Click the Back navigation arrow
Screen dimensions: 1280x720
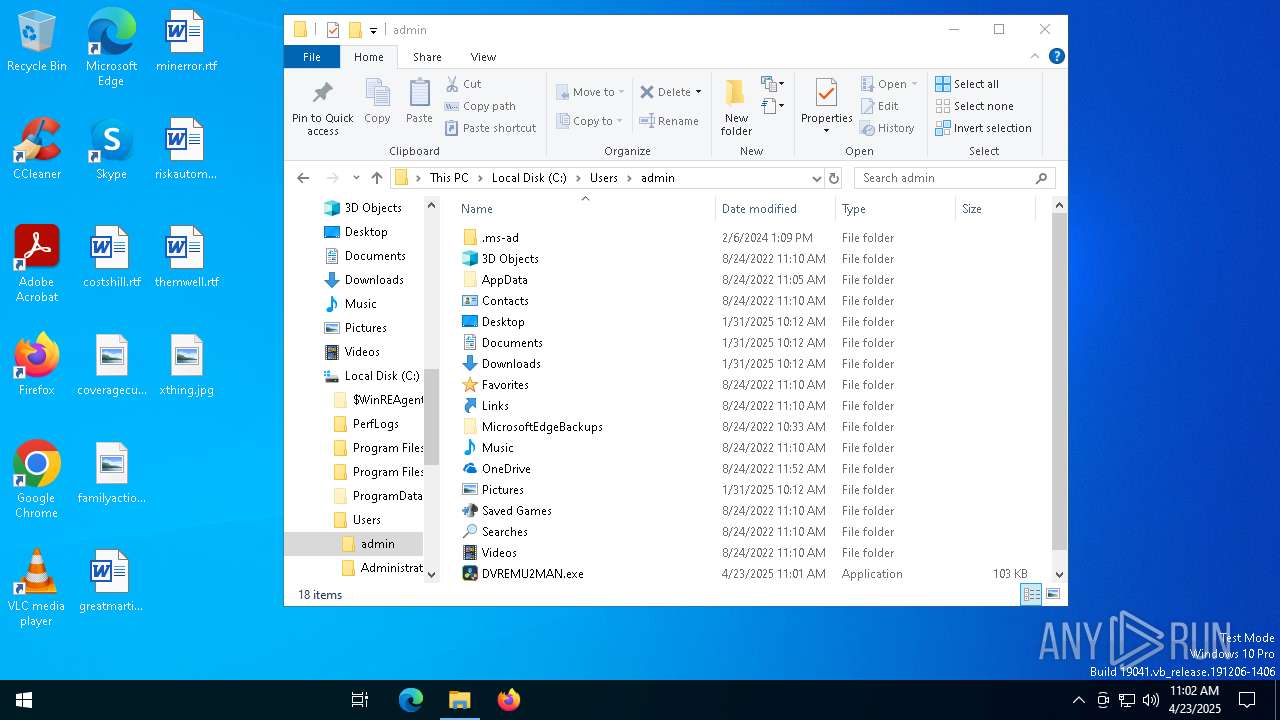(303, 178)
